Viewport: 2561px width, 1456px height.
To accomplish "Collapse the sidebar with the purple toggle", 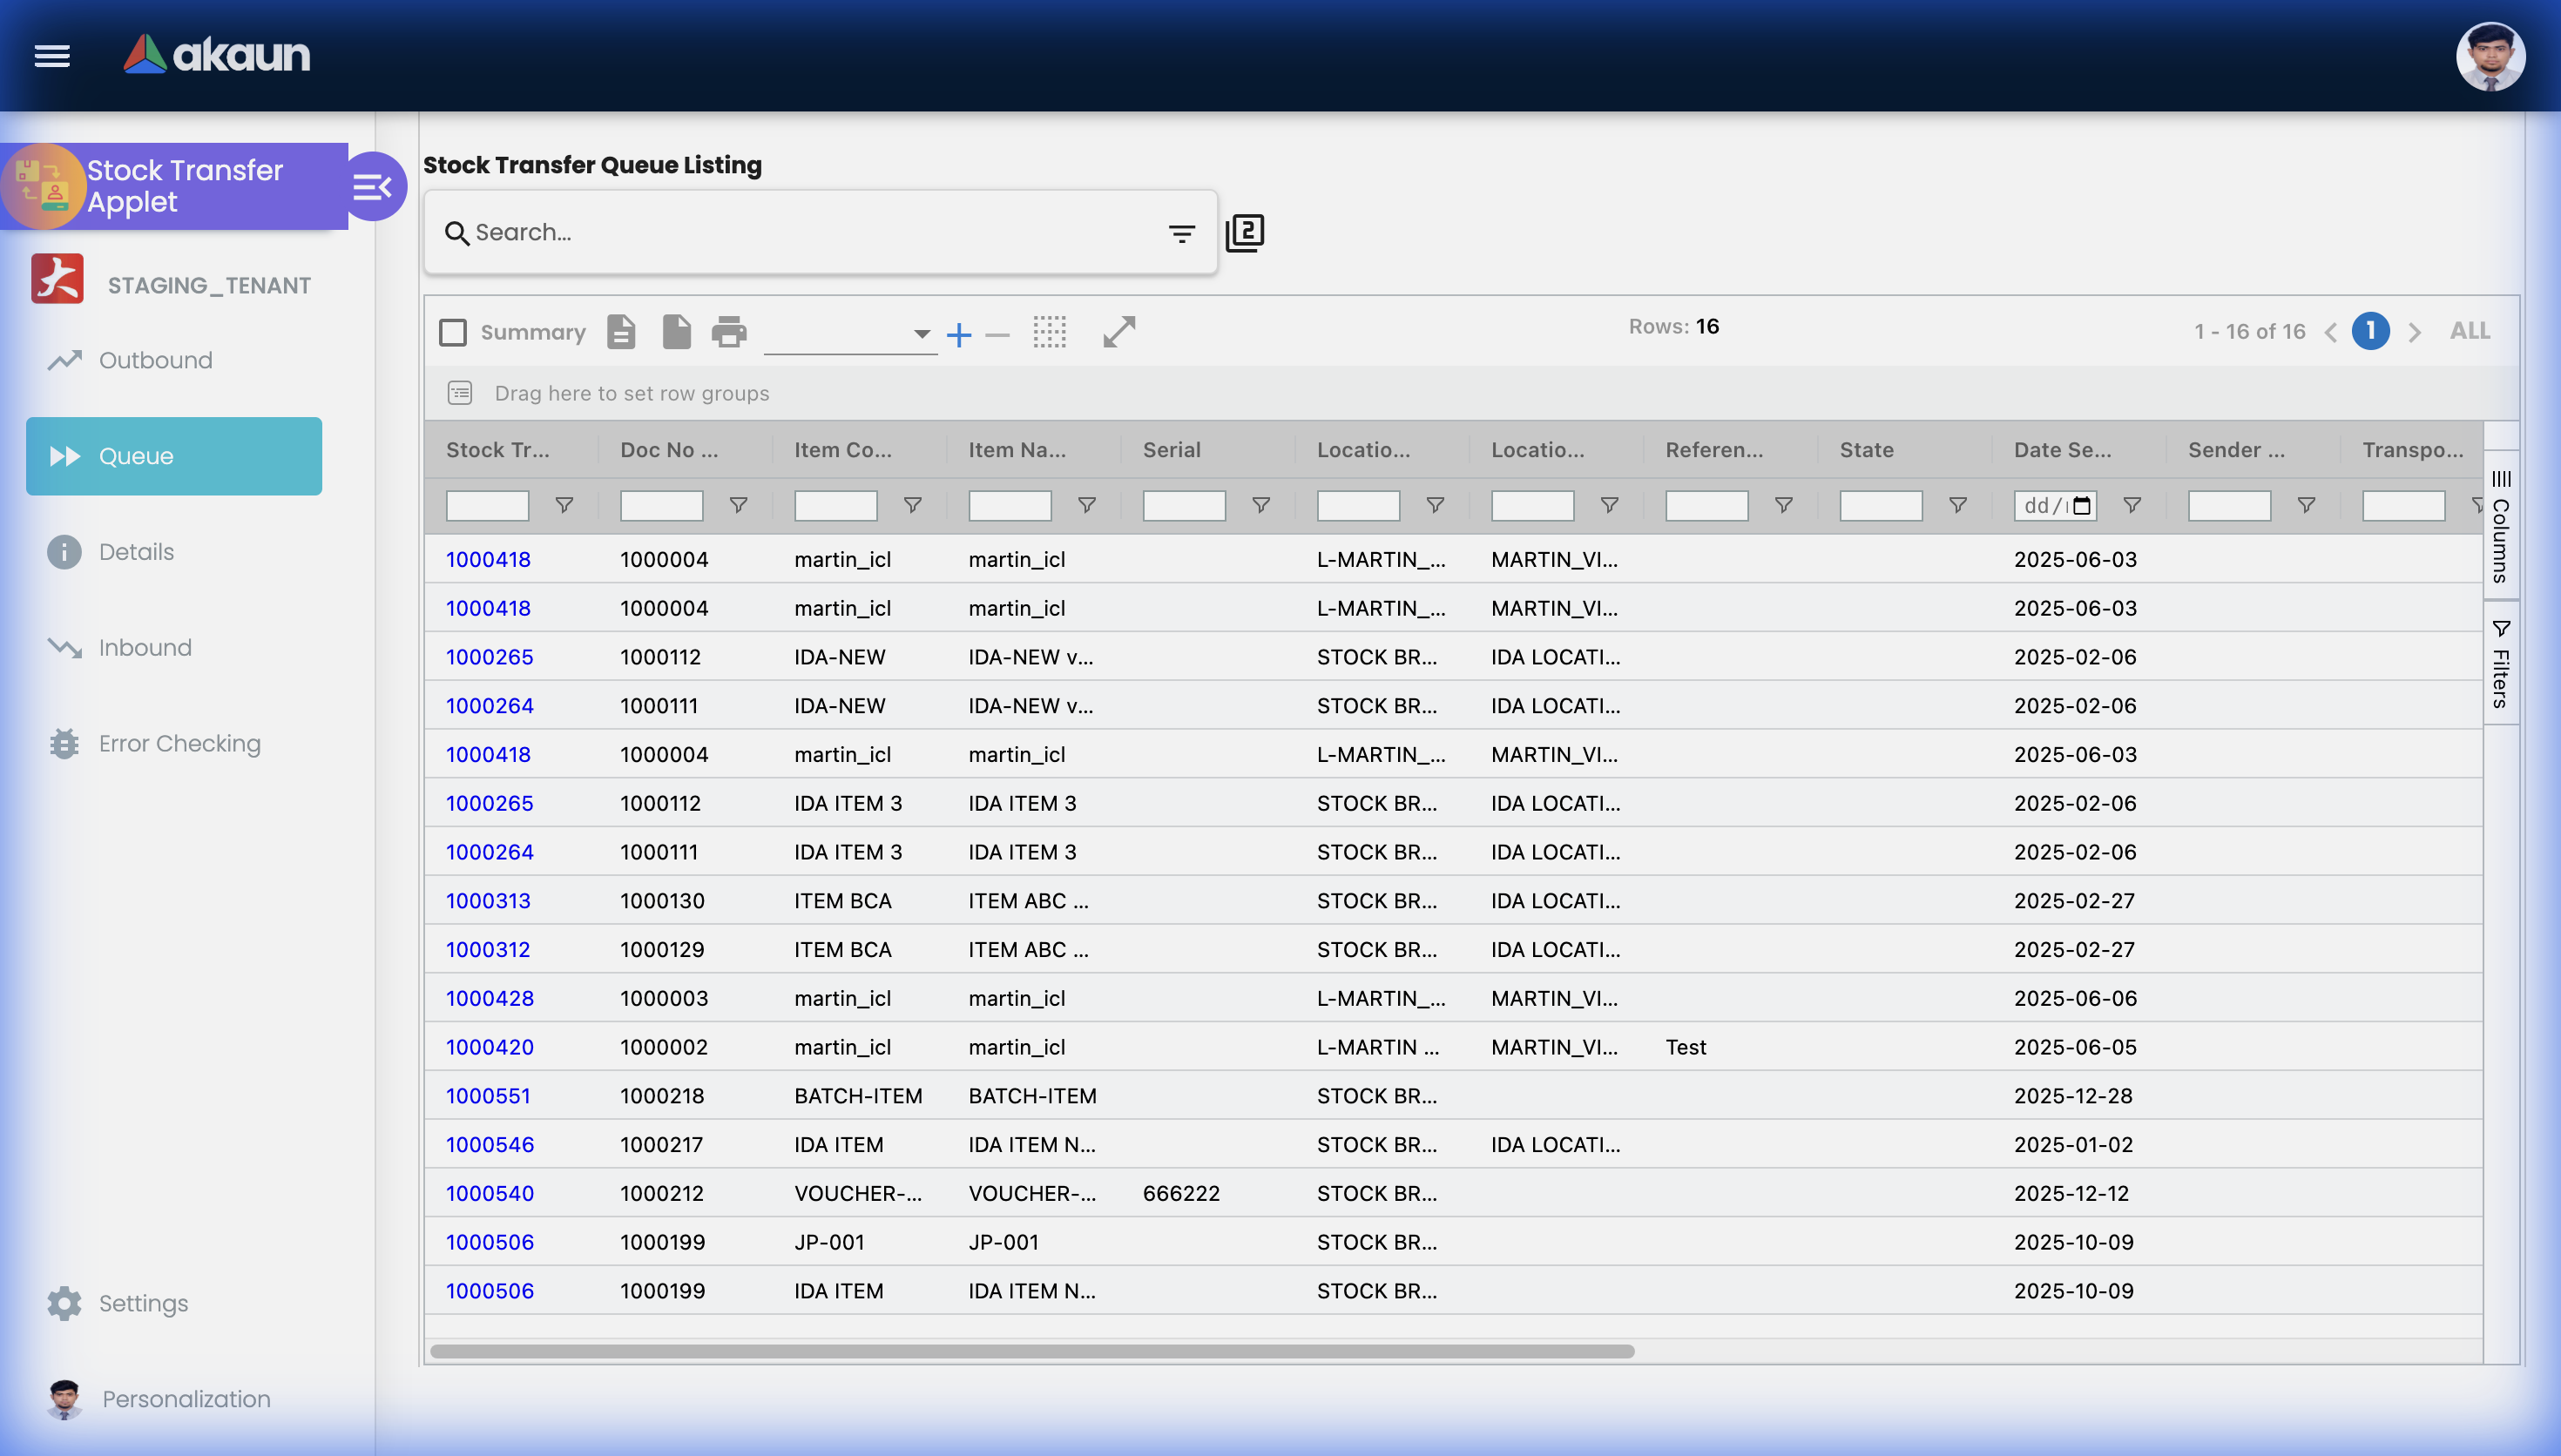I will click(373, 186).
